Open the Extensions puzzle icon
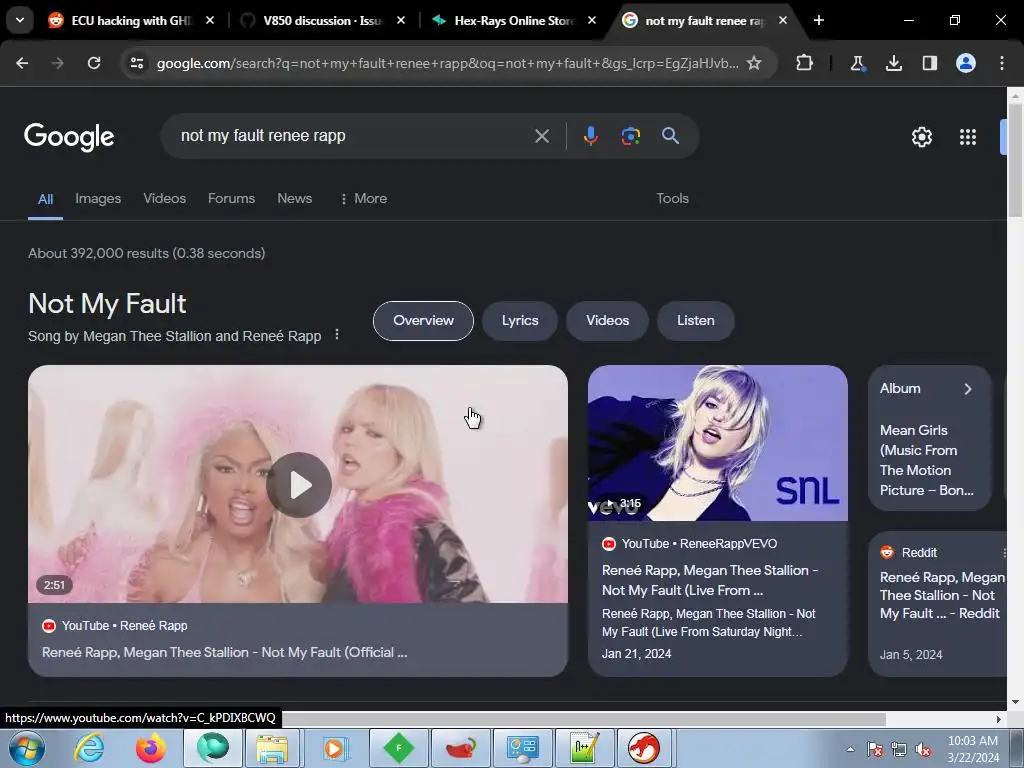The height and width of the screenshot is (768, 1024). 805,63
